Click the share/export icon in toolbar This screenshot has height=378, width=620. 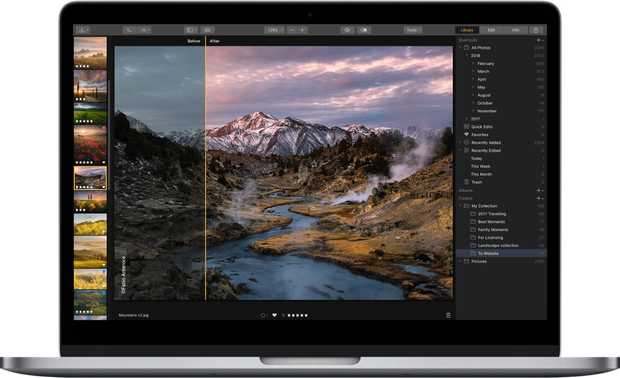tap(536, 30)
